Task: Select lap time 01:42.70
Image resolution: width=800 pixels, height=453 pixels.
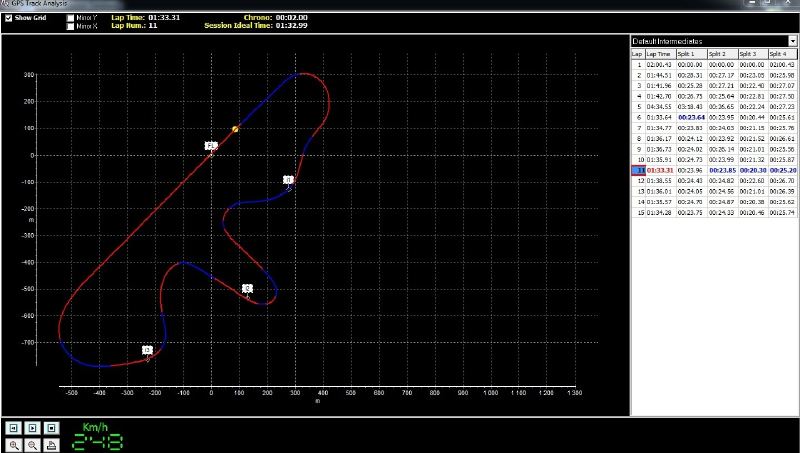Action: click(660, 96)
